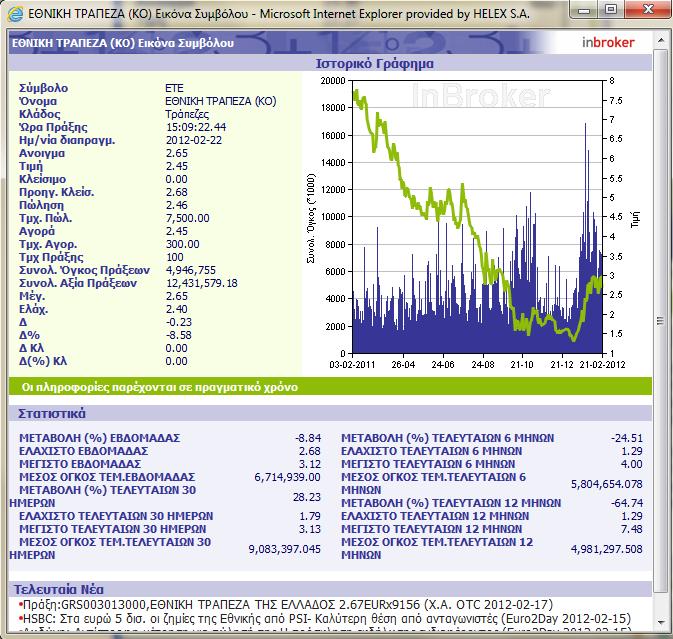
Task: Click 30-day average volume 9,083,397.045
Action: pyautogui.click(x=285, y=549)
